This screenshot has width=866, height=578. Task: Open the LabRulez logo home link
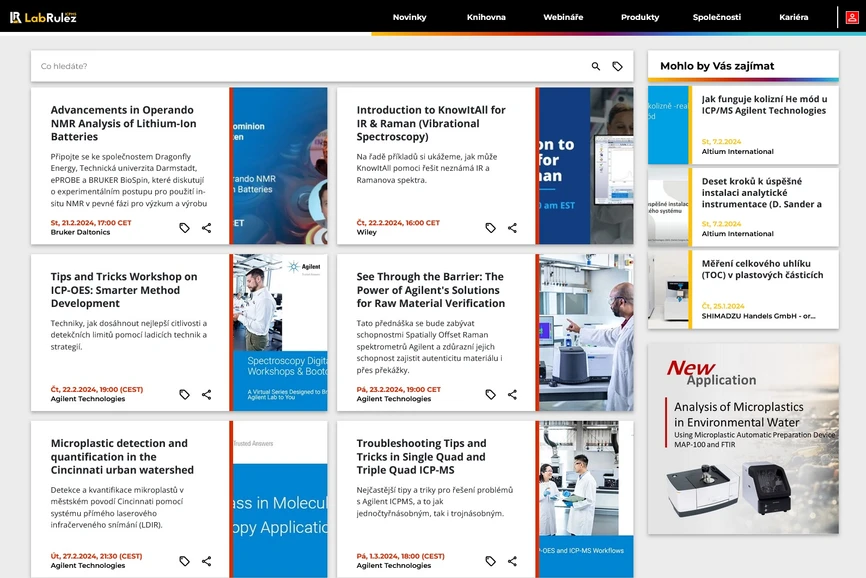(x=43, y=17)
